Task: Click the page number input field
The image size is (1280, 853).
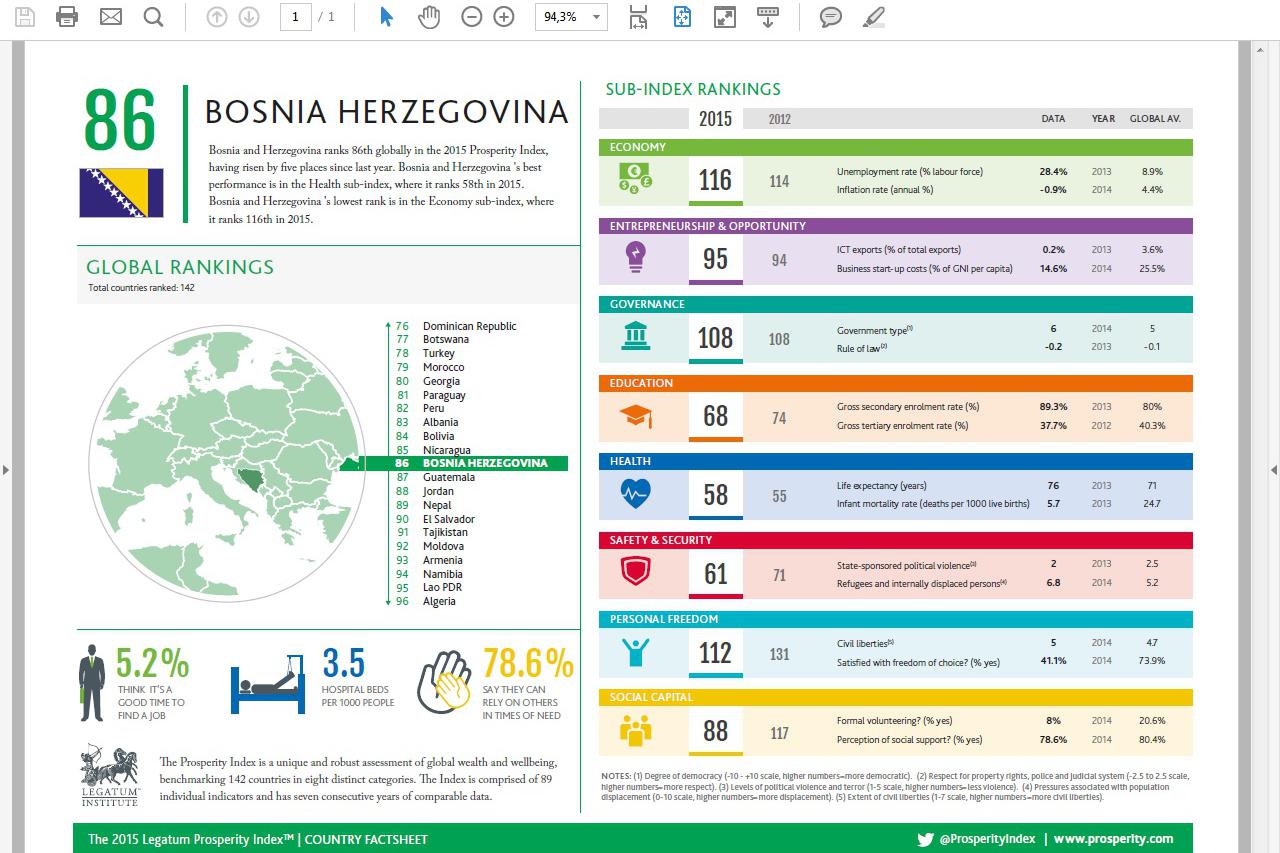Action: pyautogui.click(x=295, y=17)
